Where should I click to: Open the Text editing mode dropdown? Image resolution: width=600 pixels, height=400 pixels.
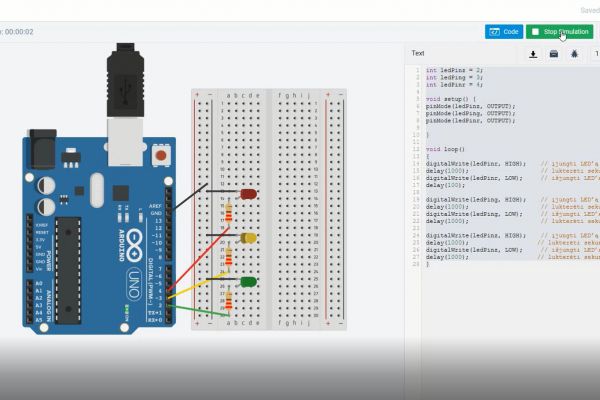[418, 53]
